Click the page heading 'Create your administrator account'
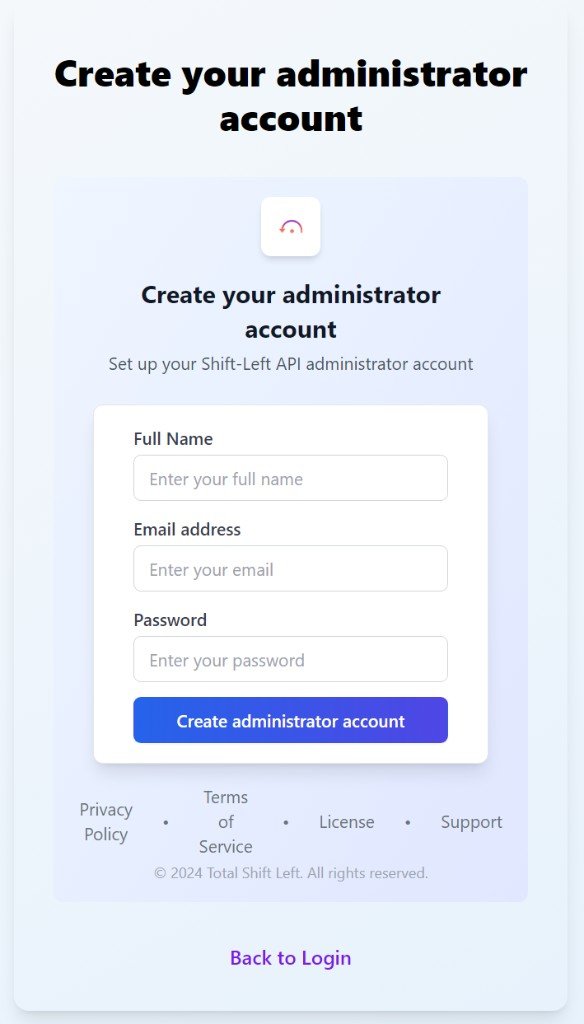Viewport: 584px width, 1024px height. [x=290, y=96]
